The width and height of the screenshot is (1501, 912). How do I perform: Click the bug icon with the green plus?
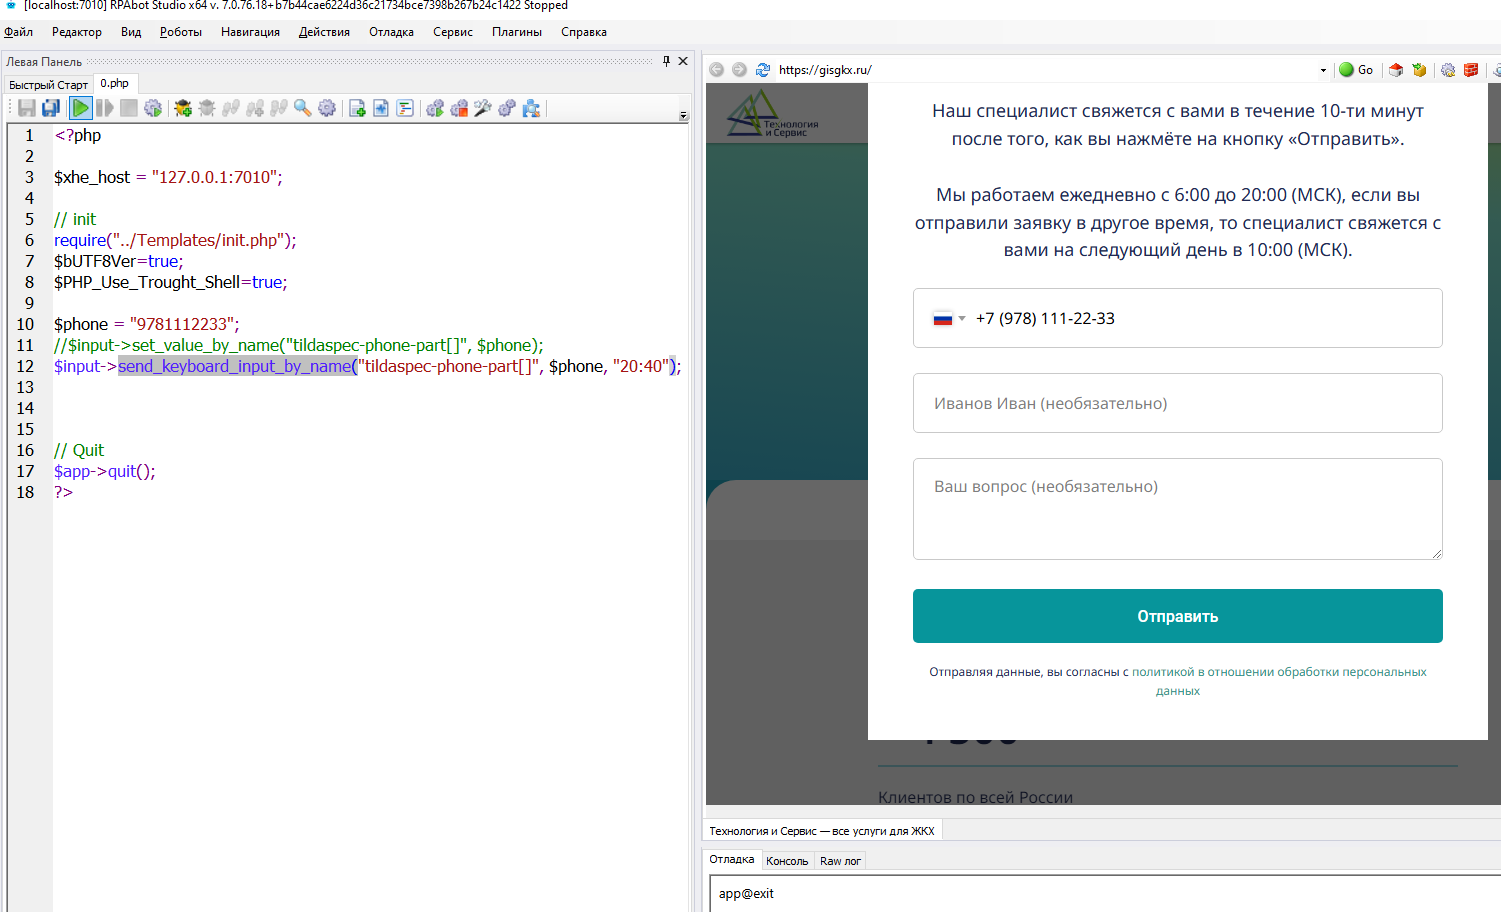tap(183, 108)
